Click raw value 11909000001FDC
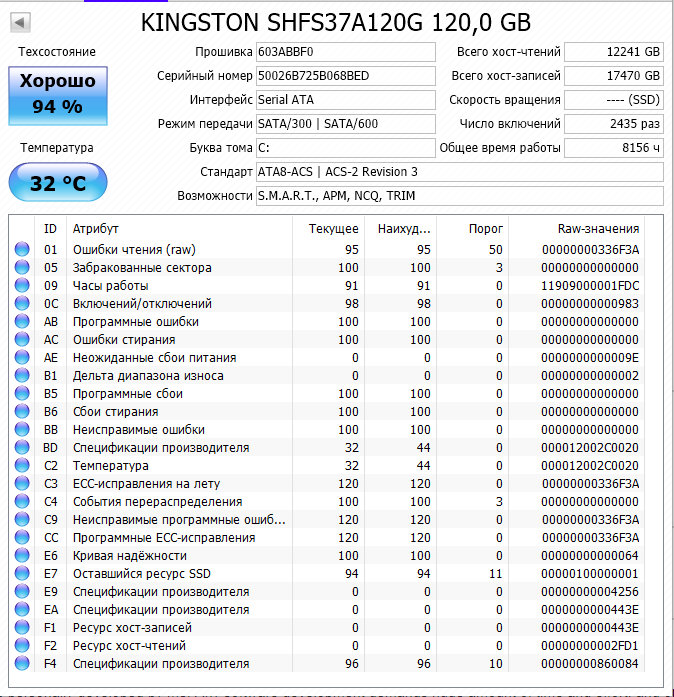674x697 pixels. [x=590, y=285]
